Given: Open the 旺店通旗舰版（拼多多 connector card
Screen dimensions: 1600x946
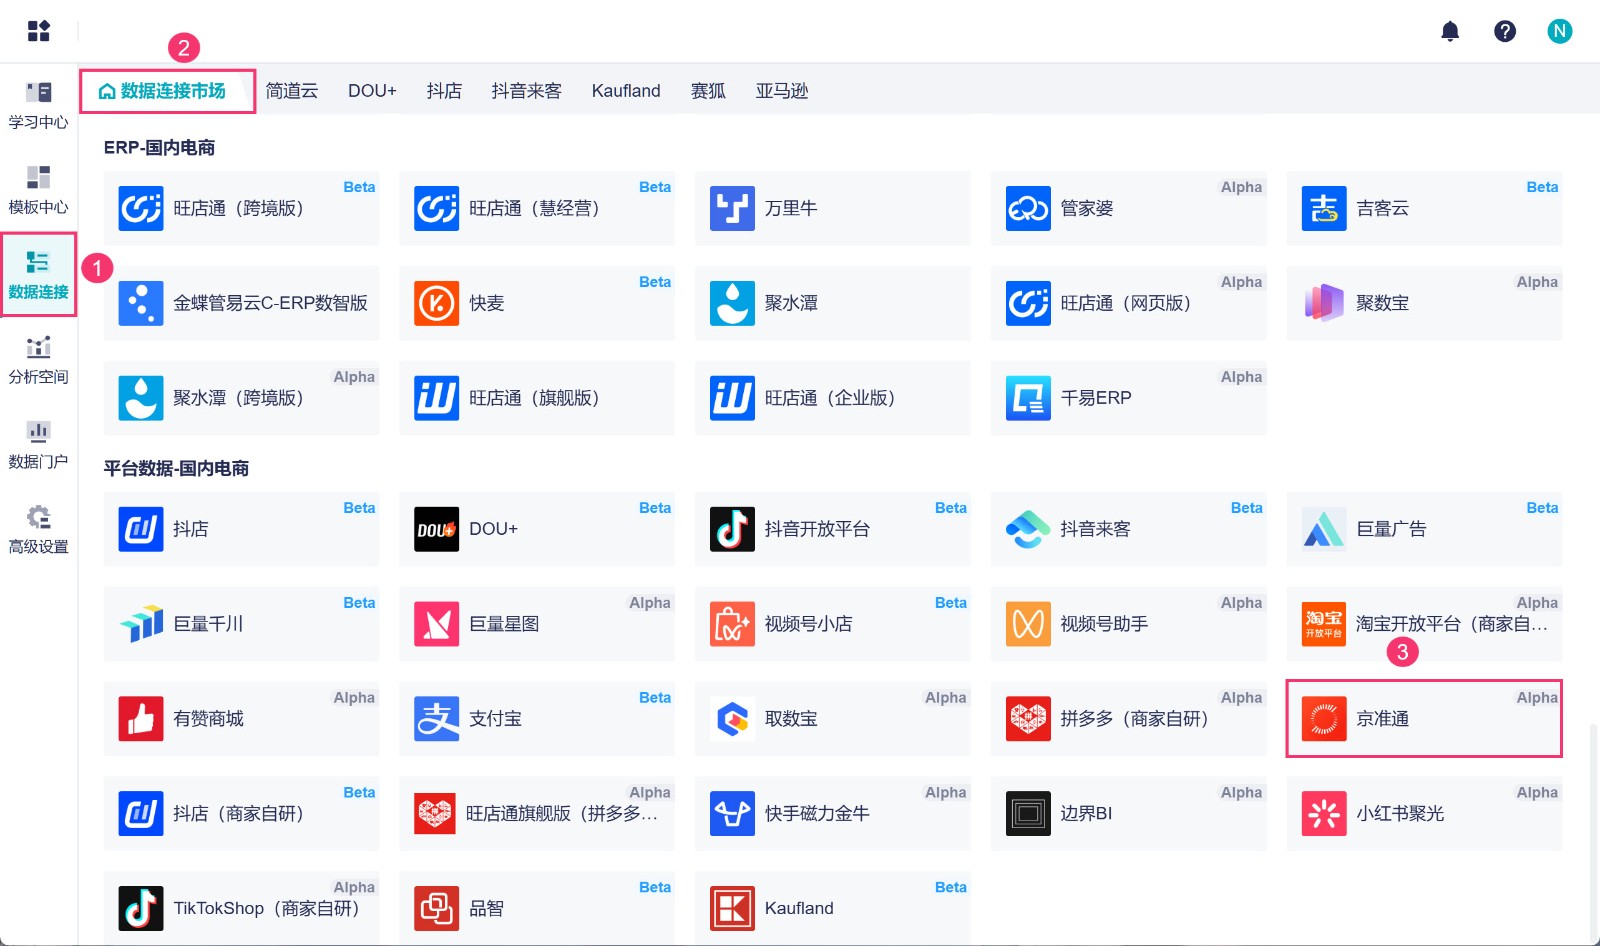Looking at the screenshot, I should (x=537, y=814).
